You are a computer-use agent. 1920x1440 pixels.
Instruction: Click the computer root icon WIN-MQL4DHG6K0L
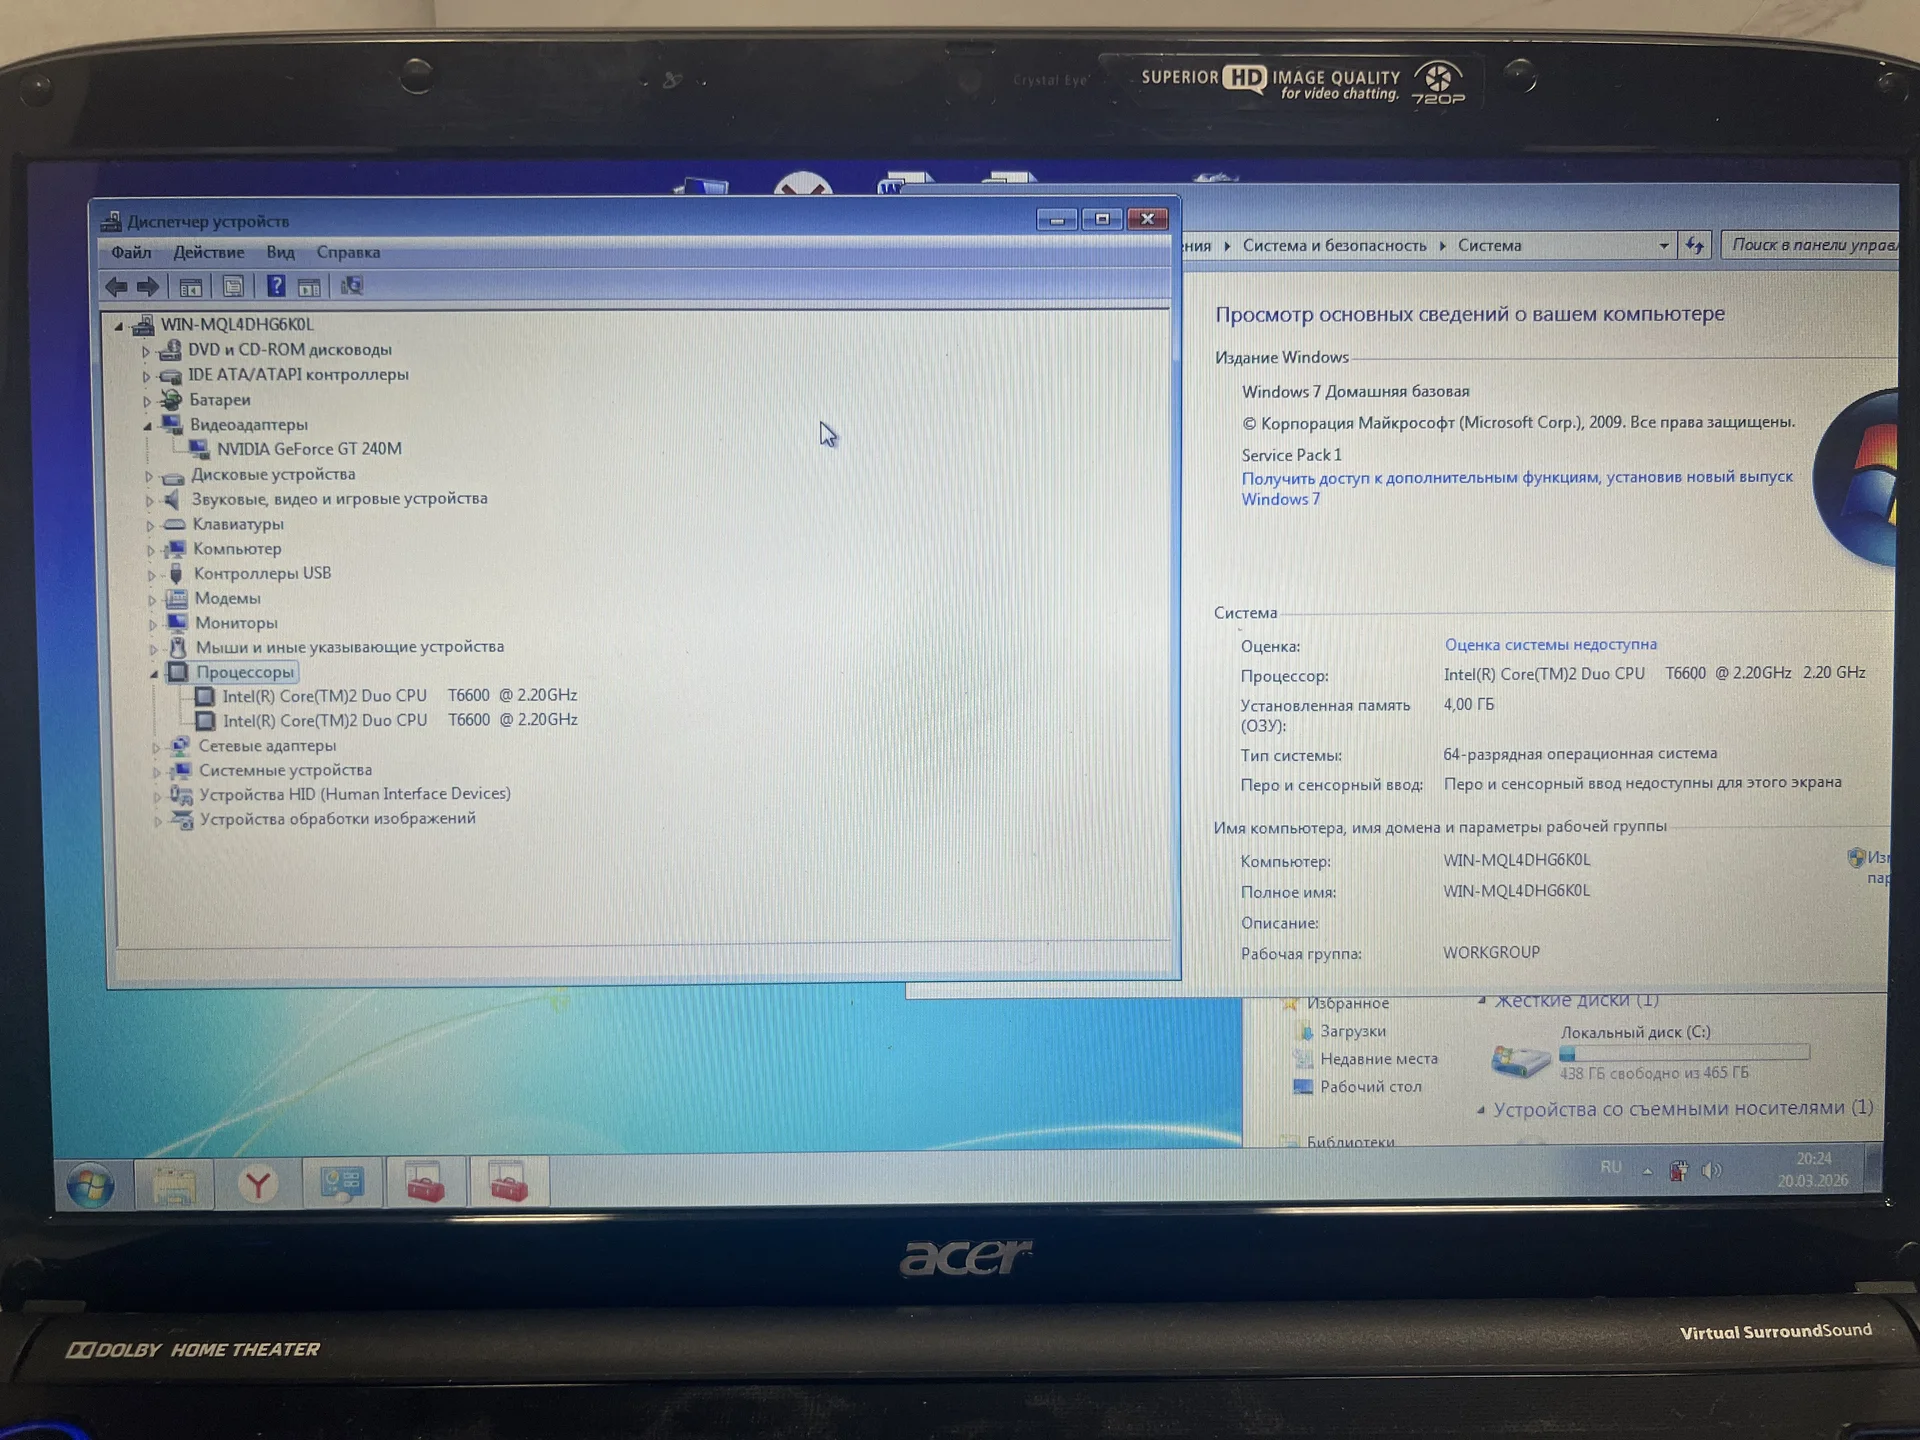click(143, 325)
